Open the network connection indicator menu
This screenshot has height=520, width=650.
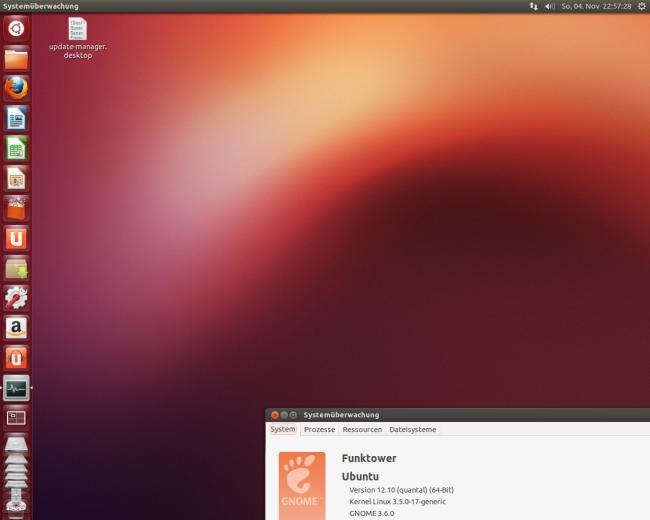click(534, 6)
